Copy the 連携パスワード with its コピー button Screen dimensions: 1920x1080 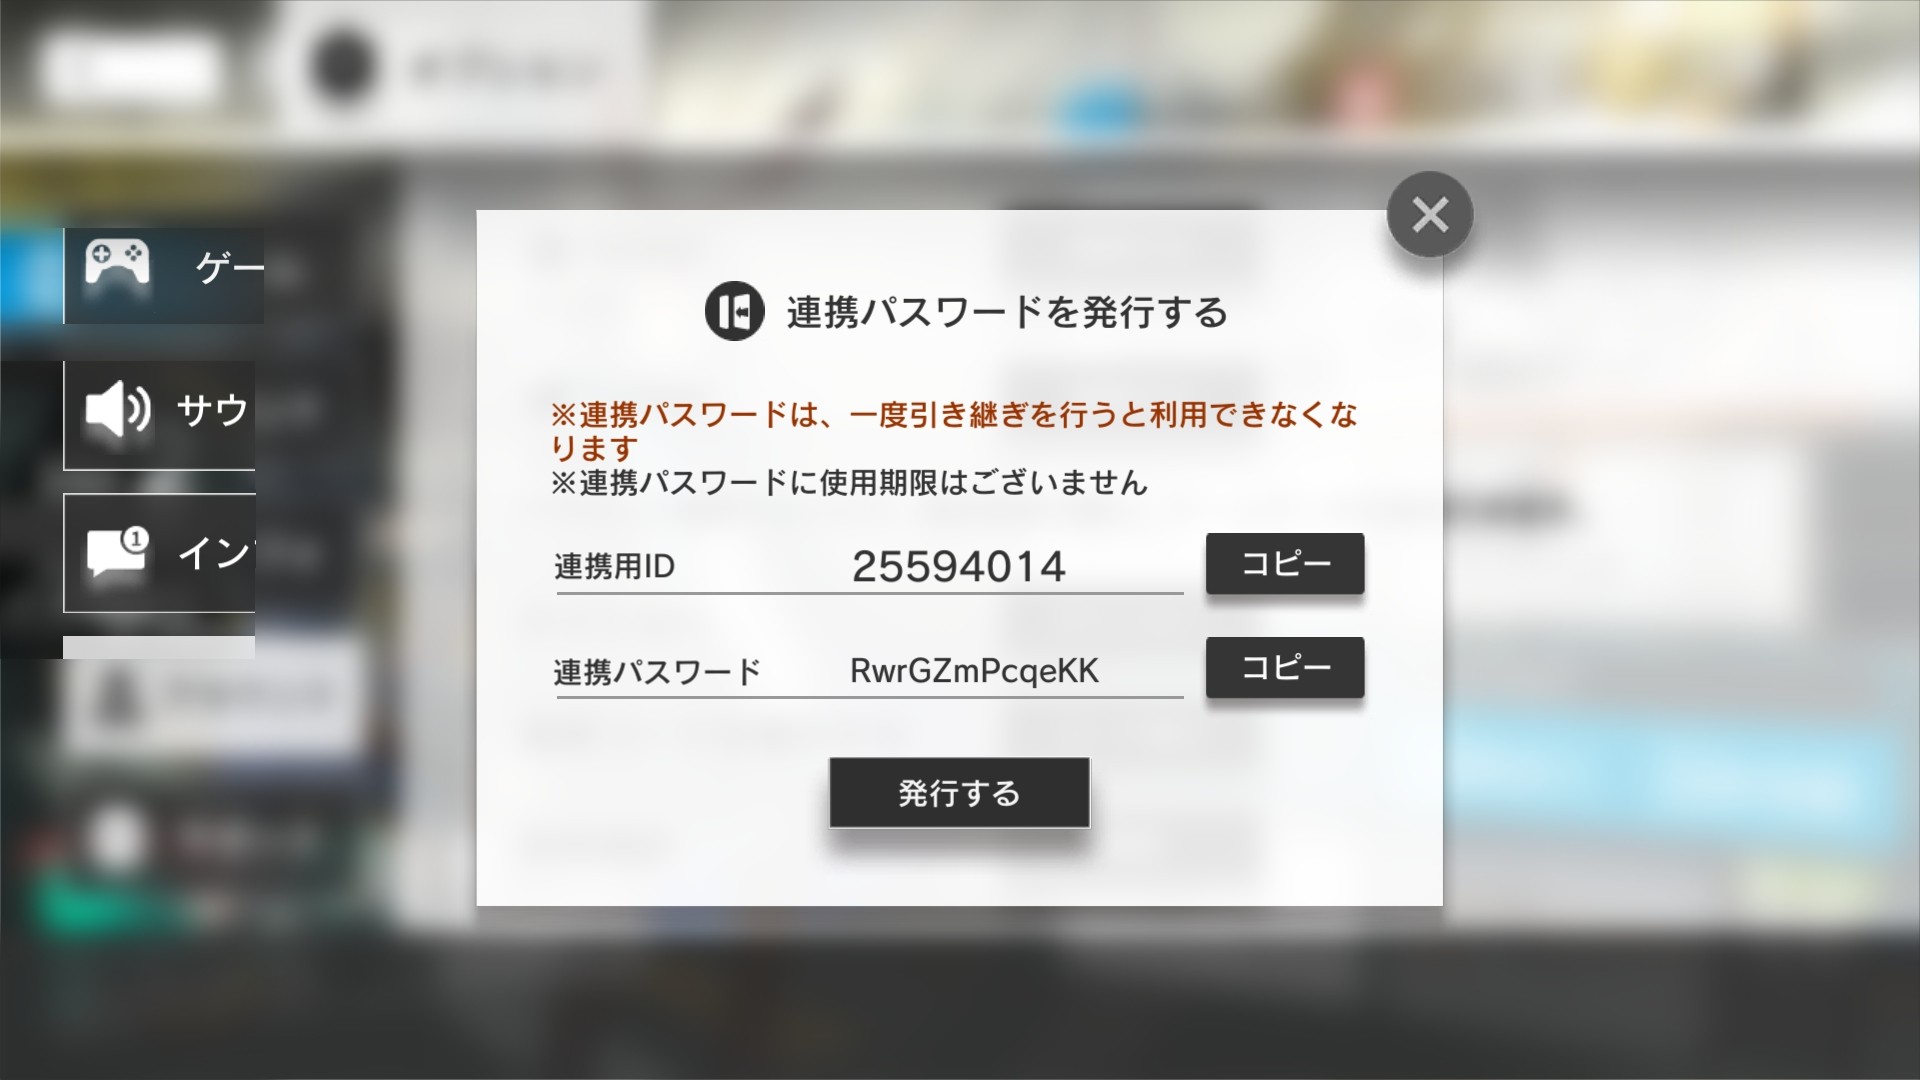click(1285, 667)
